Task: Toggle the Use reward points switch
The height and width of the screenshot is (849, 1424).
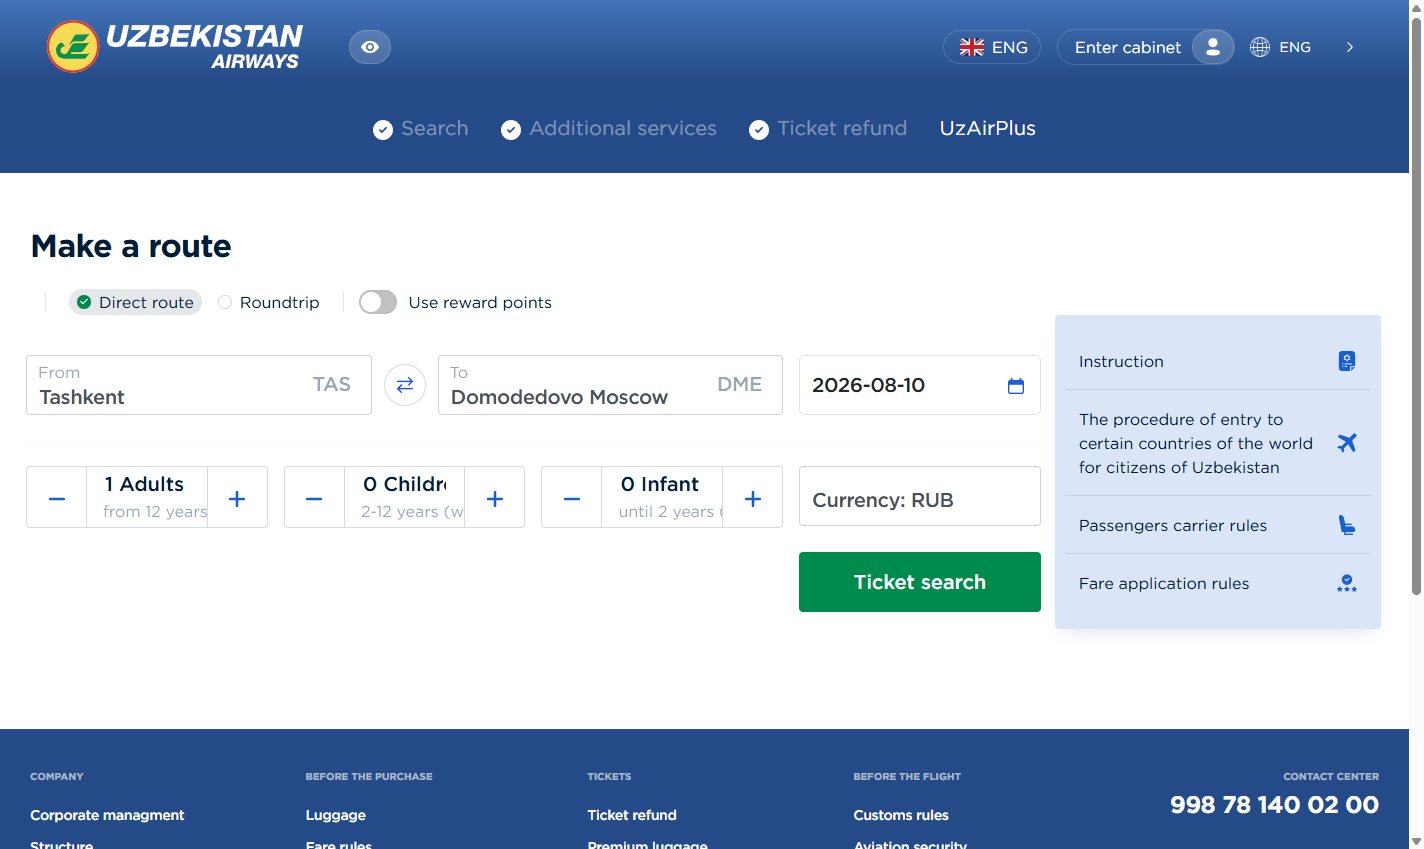Action: [x=378, y=302]
